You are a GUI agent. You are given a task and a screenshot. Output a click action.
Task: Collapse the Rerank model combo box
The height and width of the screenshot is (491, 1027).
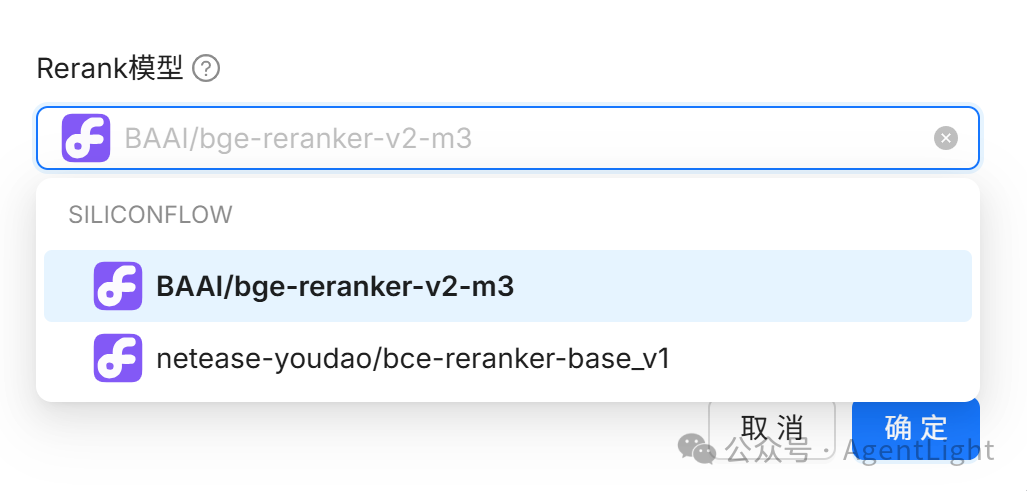(508, 138)
